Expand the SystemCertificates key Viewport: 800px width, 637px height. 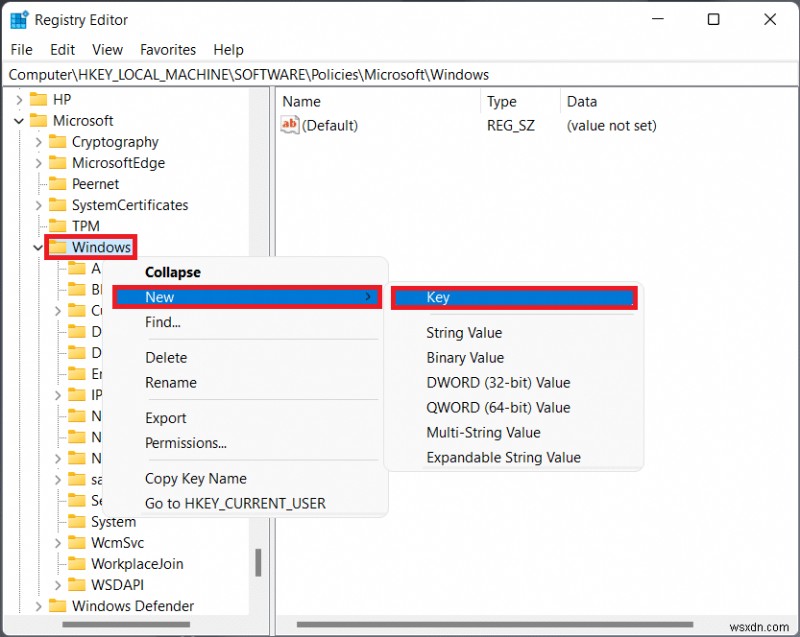click(x=38, y=205)
